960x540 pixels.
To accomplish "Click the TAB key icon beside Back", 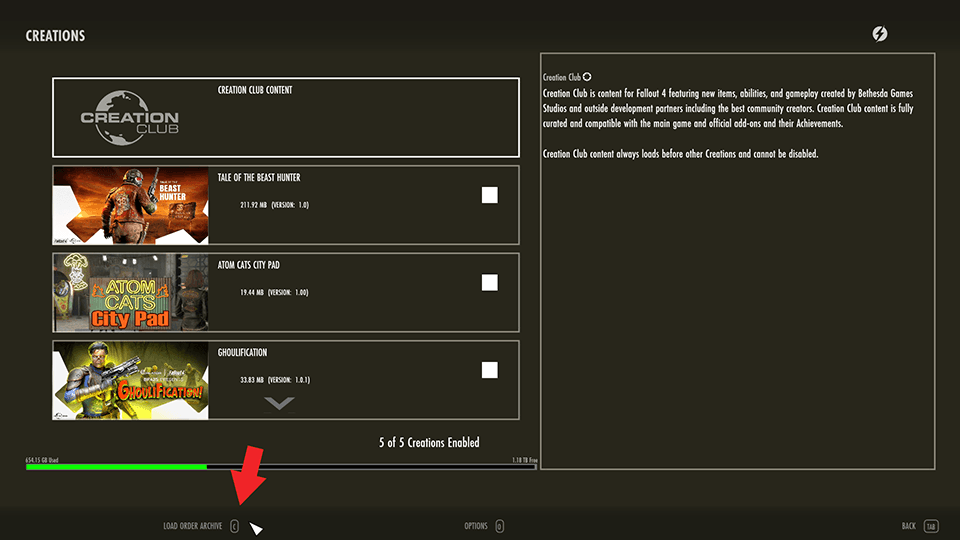I will pyautogui.click(x=930, y=526).
